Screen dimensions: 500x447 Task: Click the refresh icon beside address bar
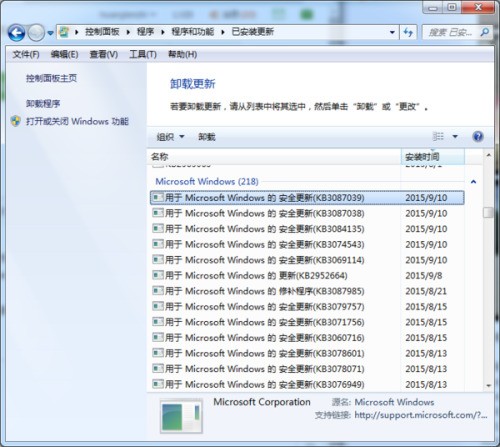(x=408, y=32)
